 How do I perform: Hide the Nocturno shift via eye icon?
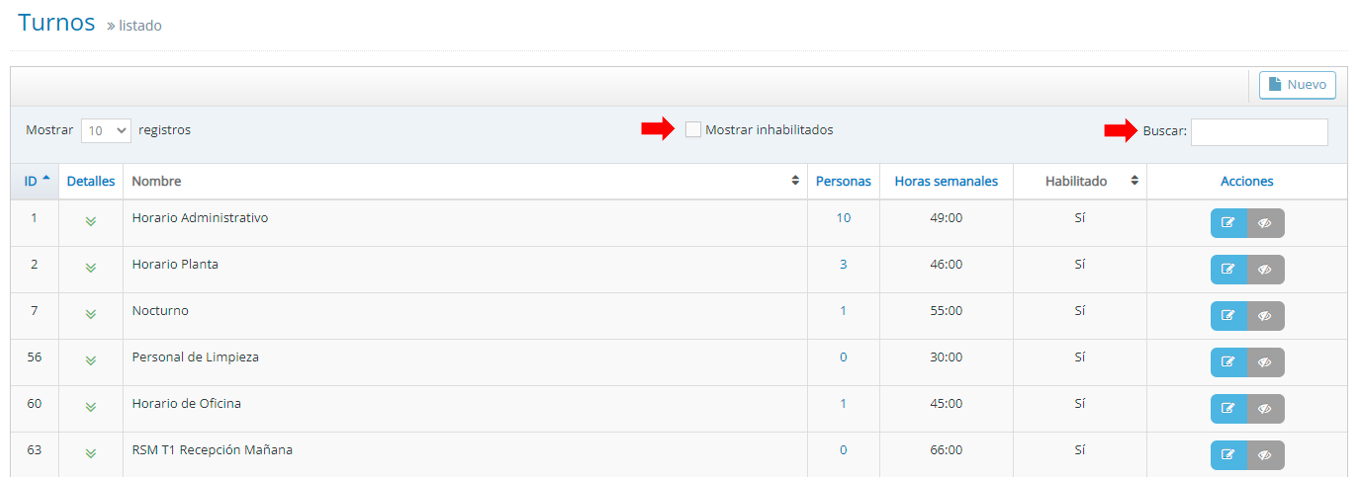point(1265,316)
